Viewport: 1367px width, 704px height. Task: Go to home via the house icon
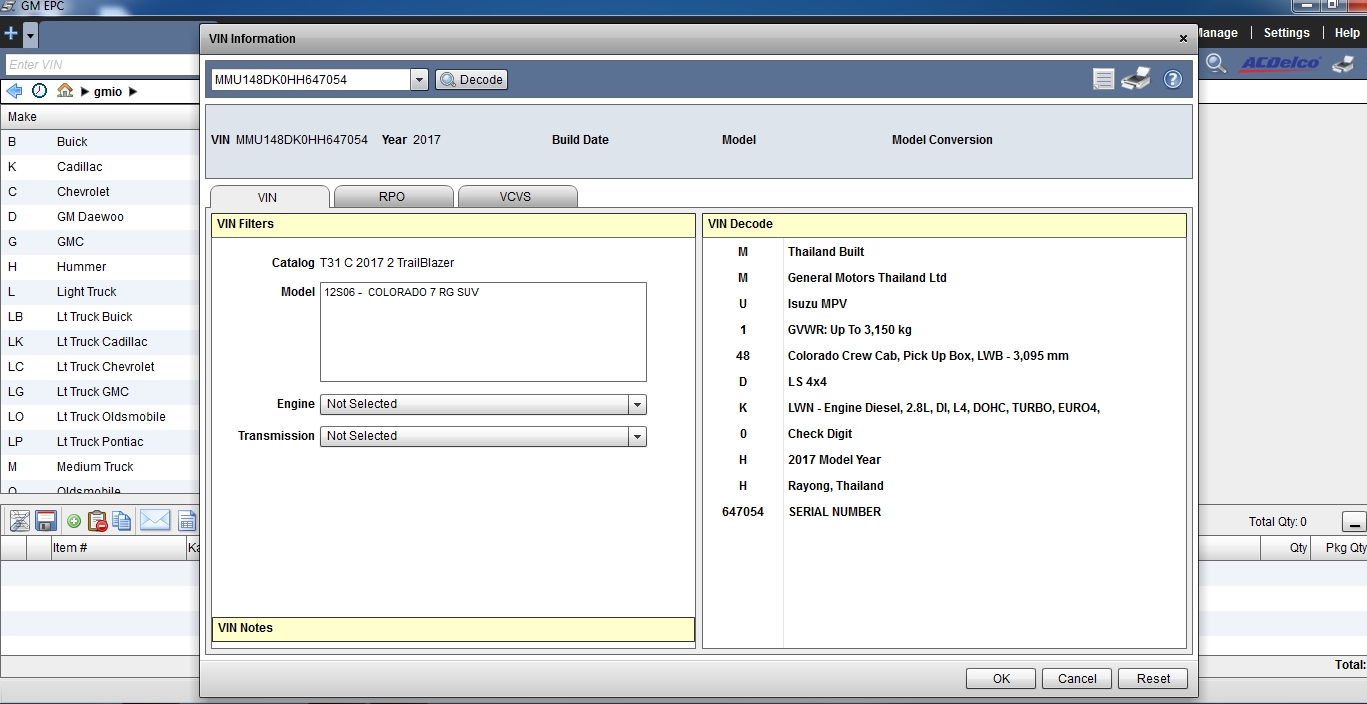coord(65,91)
